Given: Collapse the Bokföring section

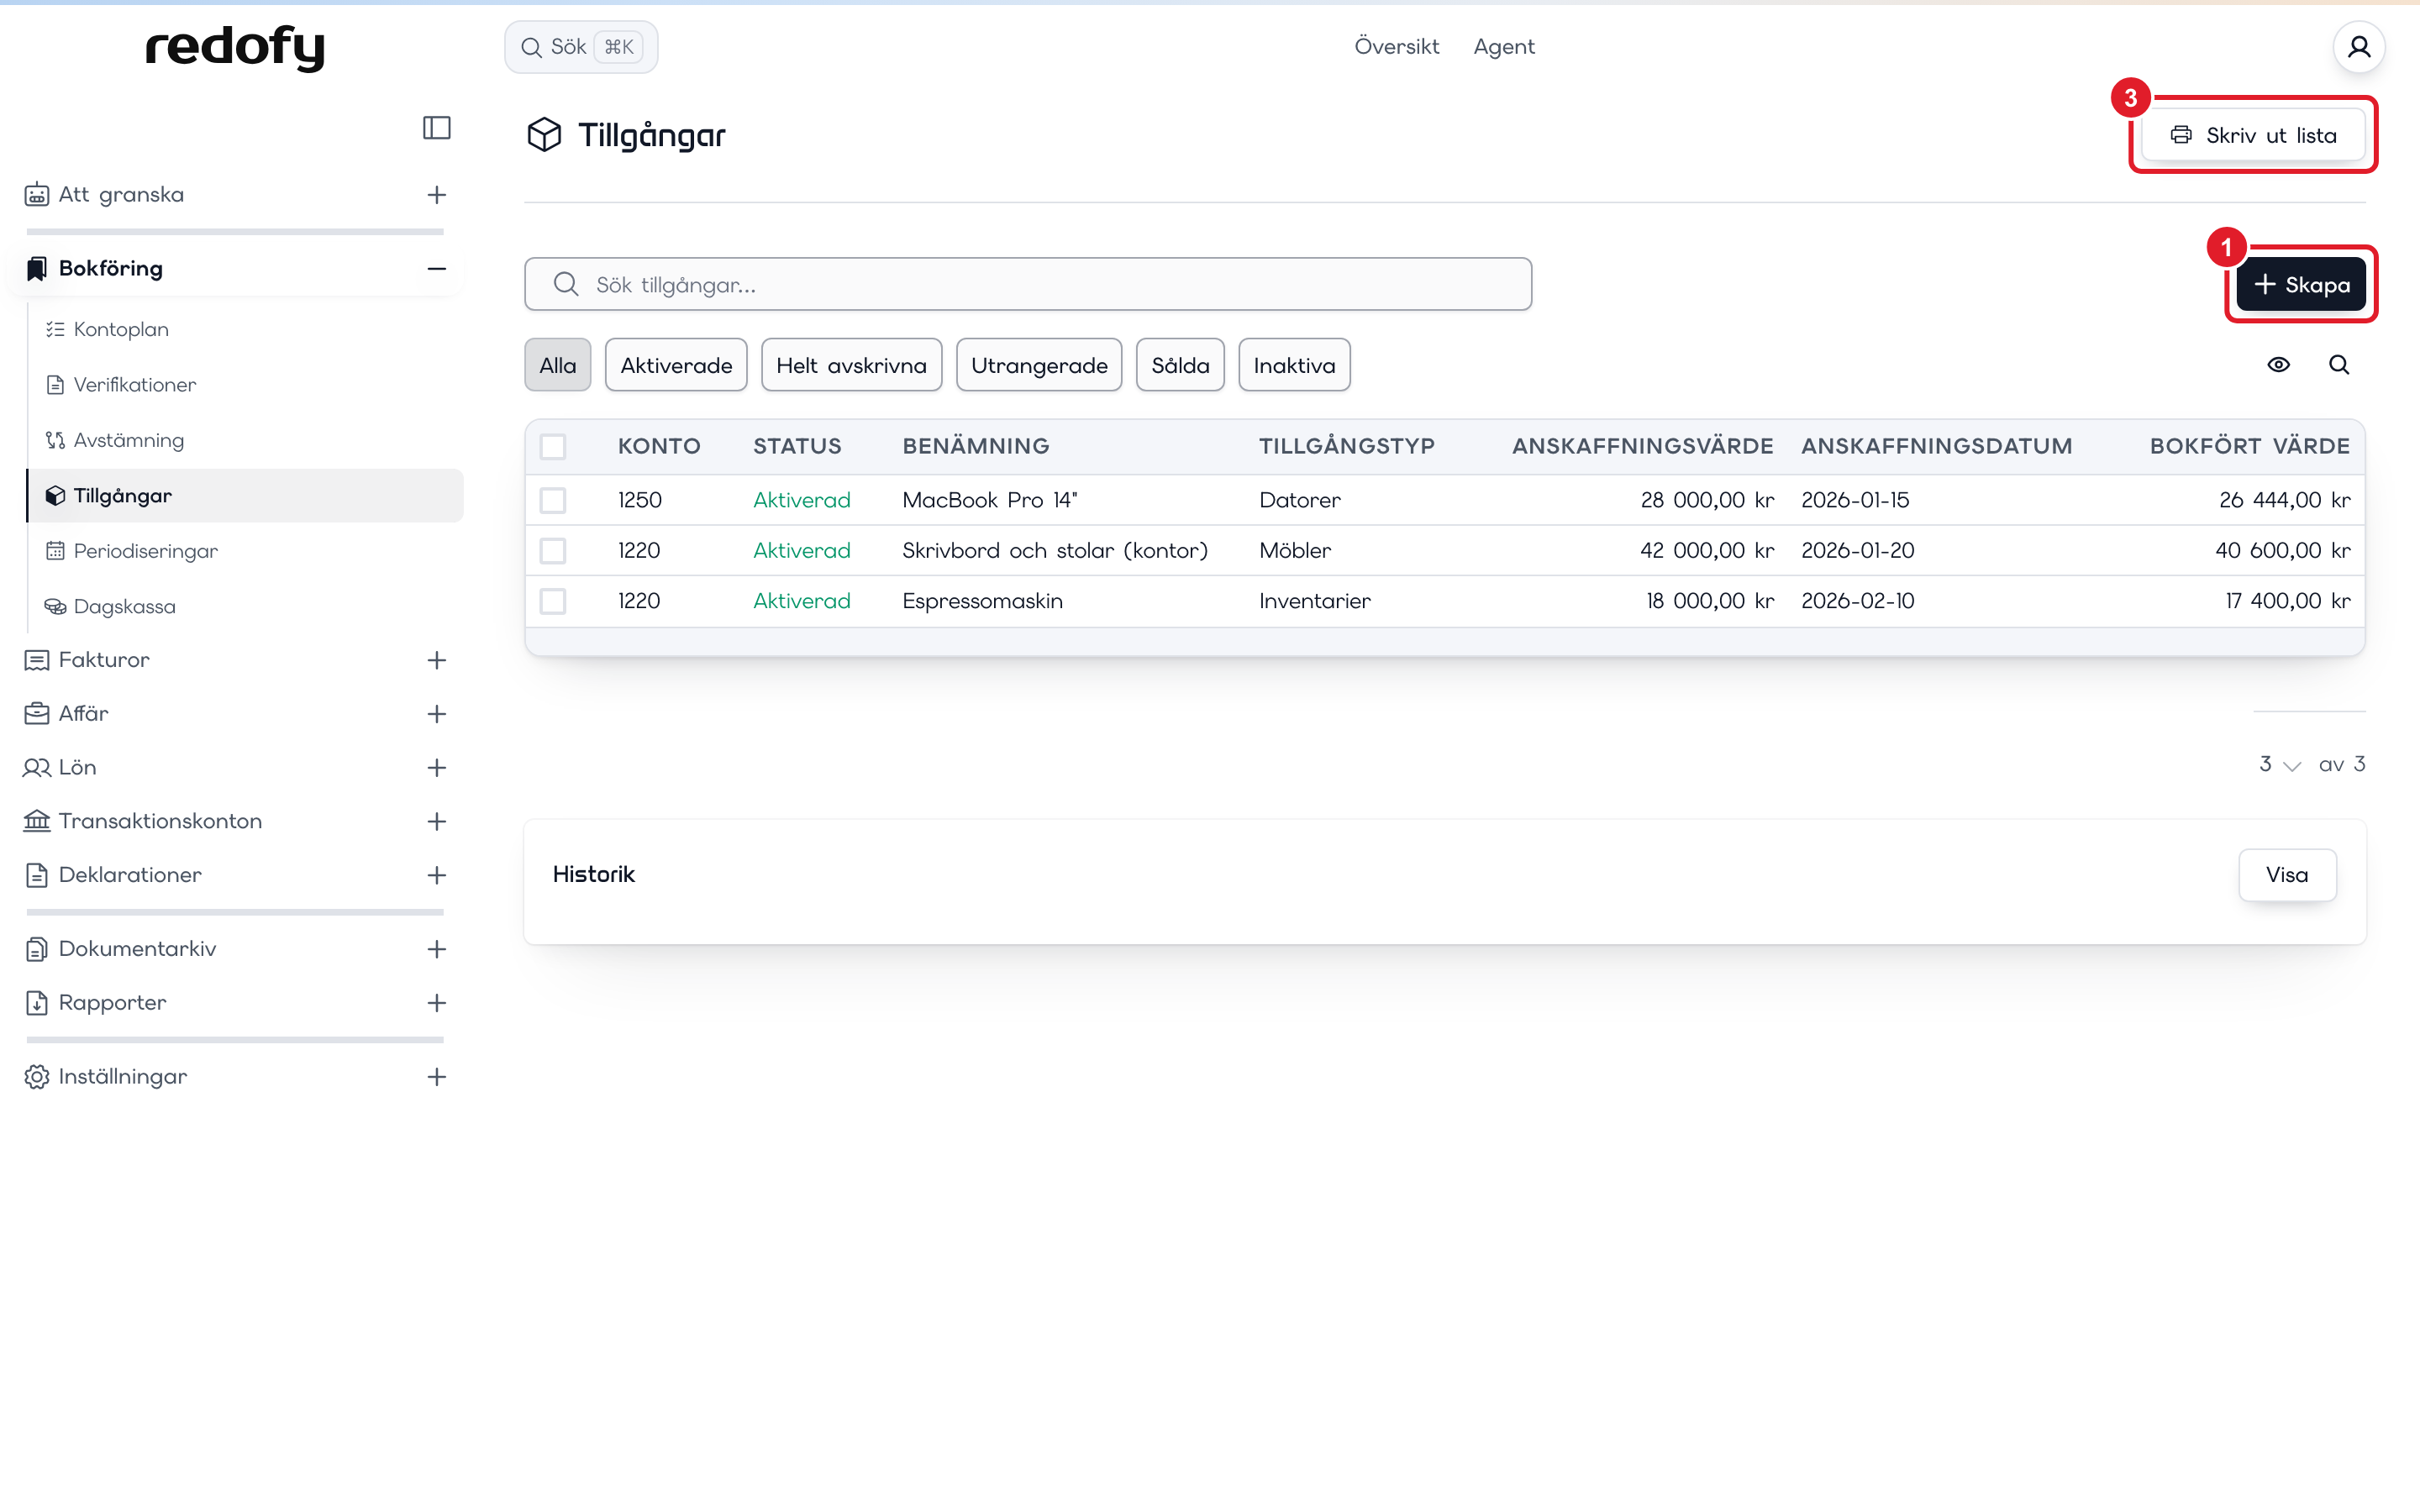Looking at the screenshot, I should coord(437,268).
